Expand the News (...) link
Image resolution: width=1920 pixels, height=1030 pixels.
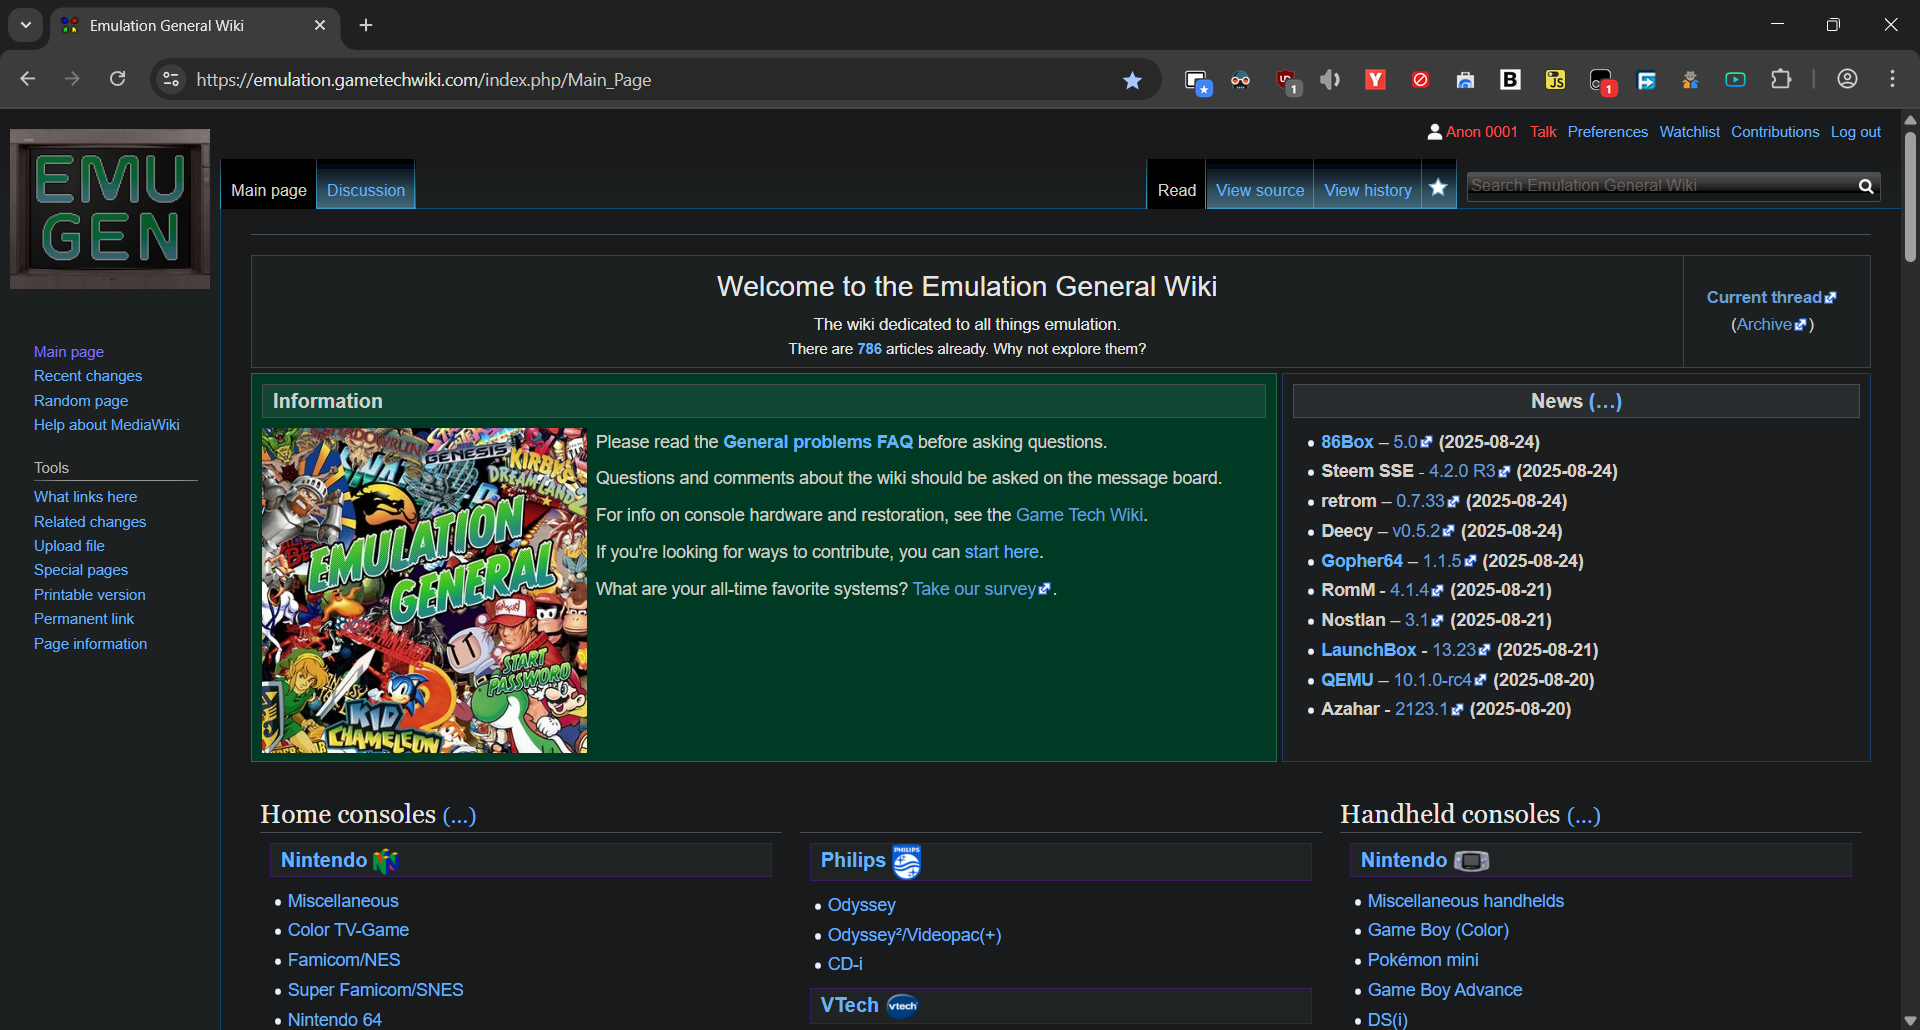coord(1605,401)
